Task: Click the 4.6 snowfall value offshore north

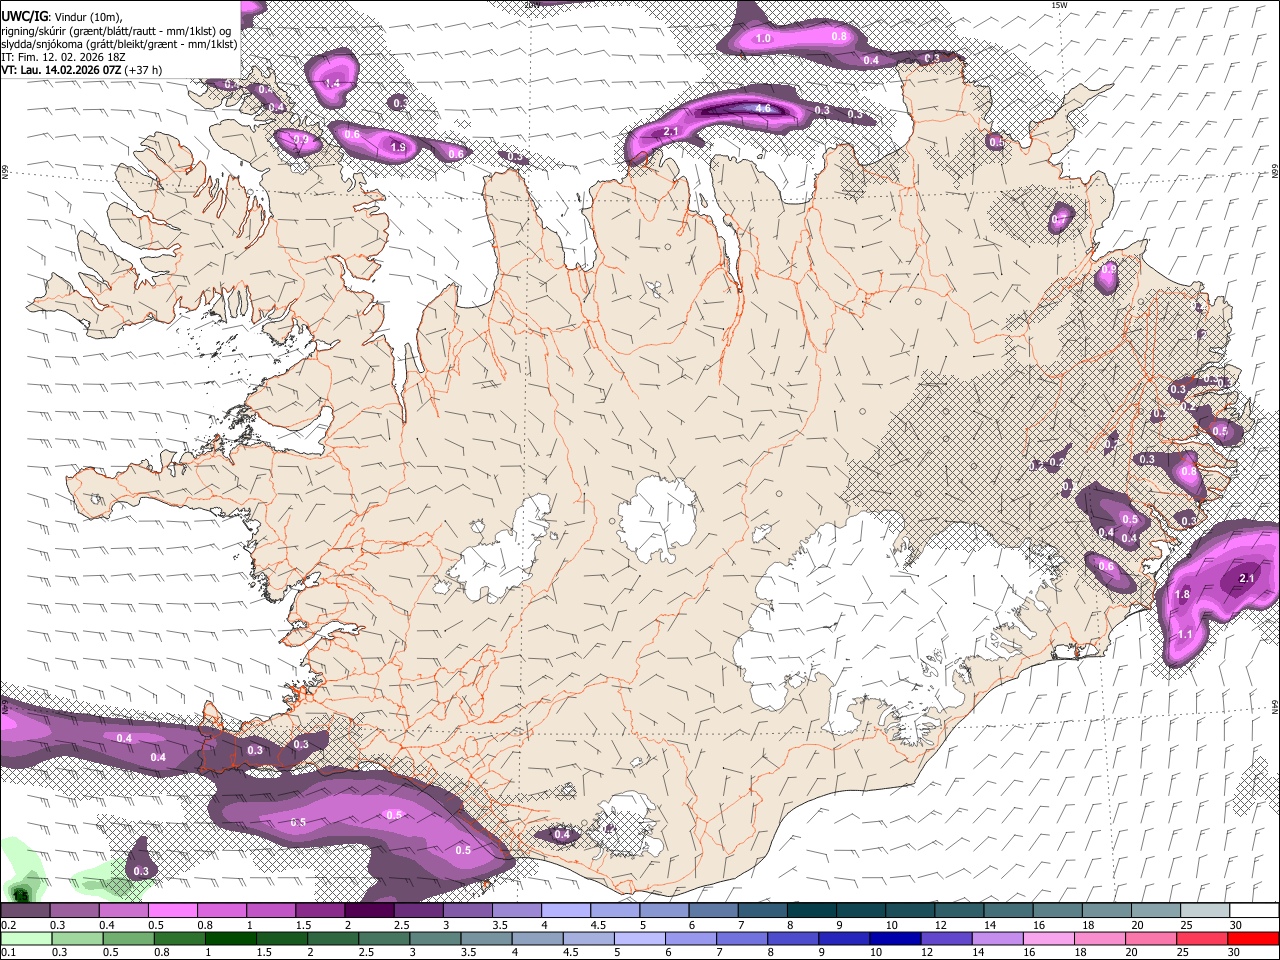Action: tap(762, 108)
